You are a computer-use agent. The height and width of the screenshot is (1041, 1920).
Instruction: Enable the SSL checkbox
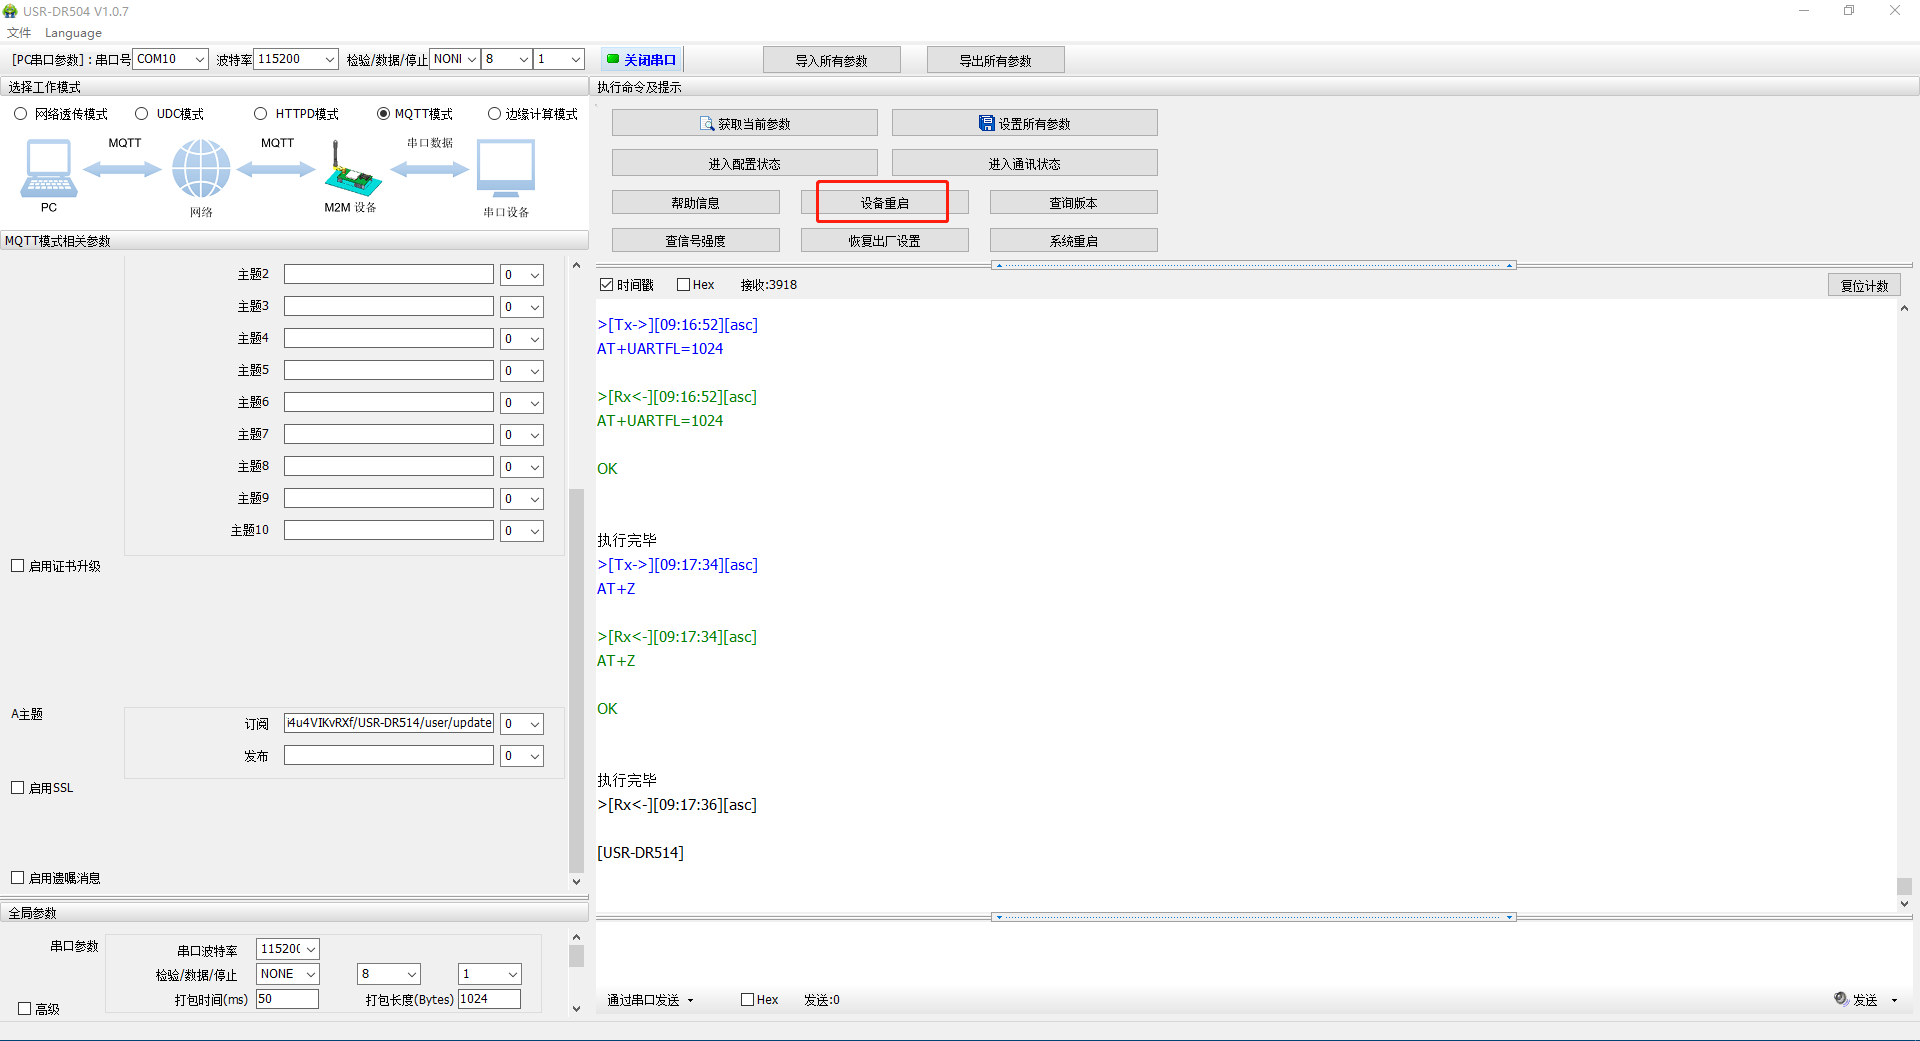pyautogui.click(x=18, y=788)
